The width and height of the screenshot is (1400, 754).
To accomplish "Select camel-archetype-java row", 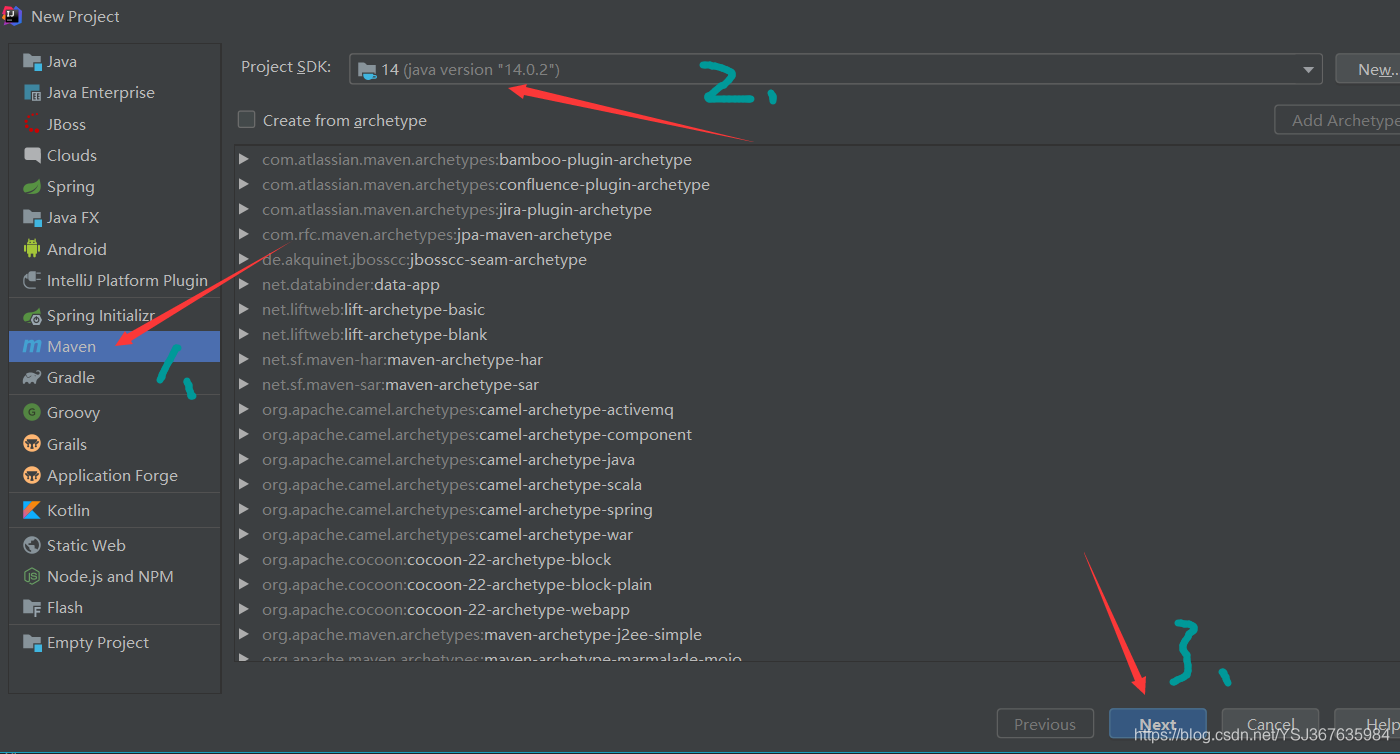I will pos(817,459).
